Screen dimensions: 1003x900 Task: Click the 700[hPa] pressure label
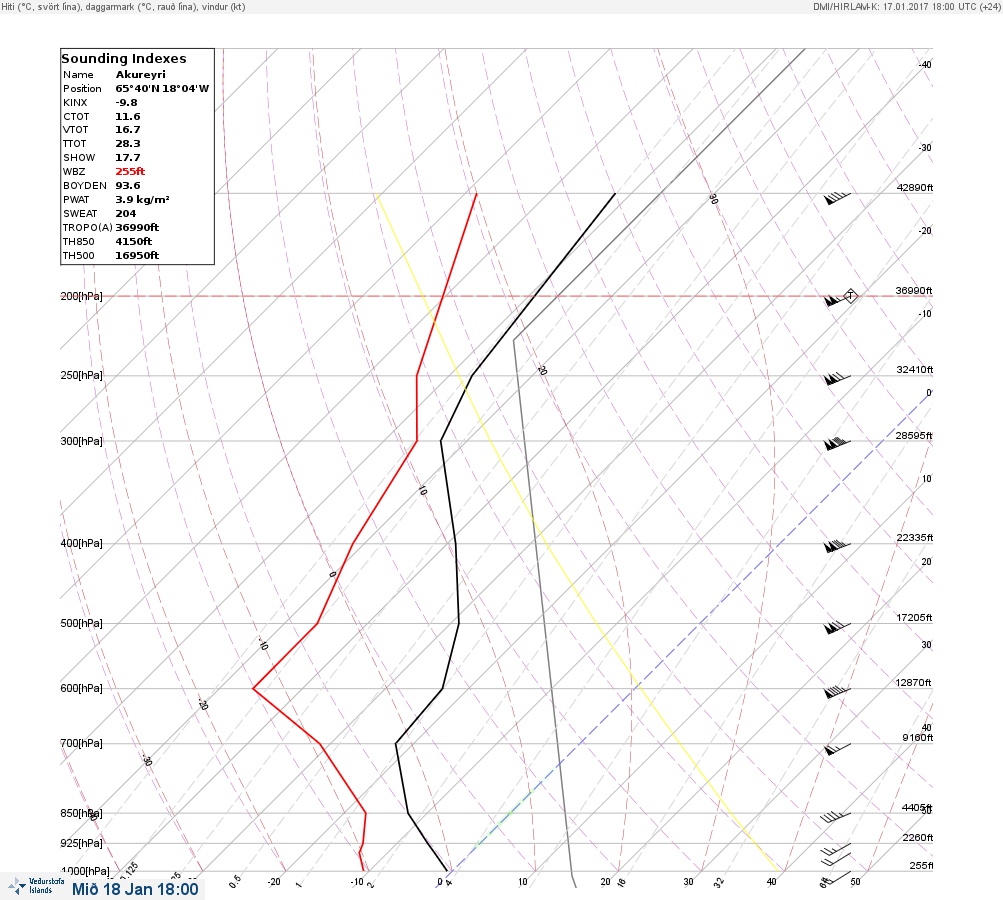pyautogui.click(x=81, y=743)
